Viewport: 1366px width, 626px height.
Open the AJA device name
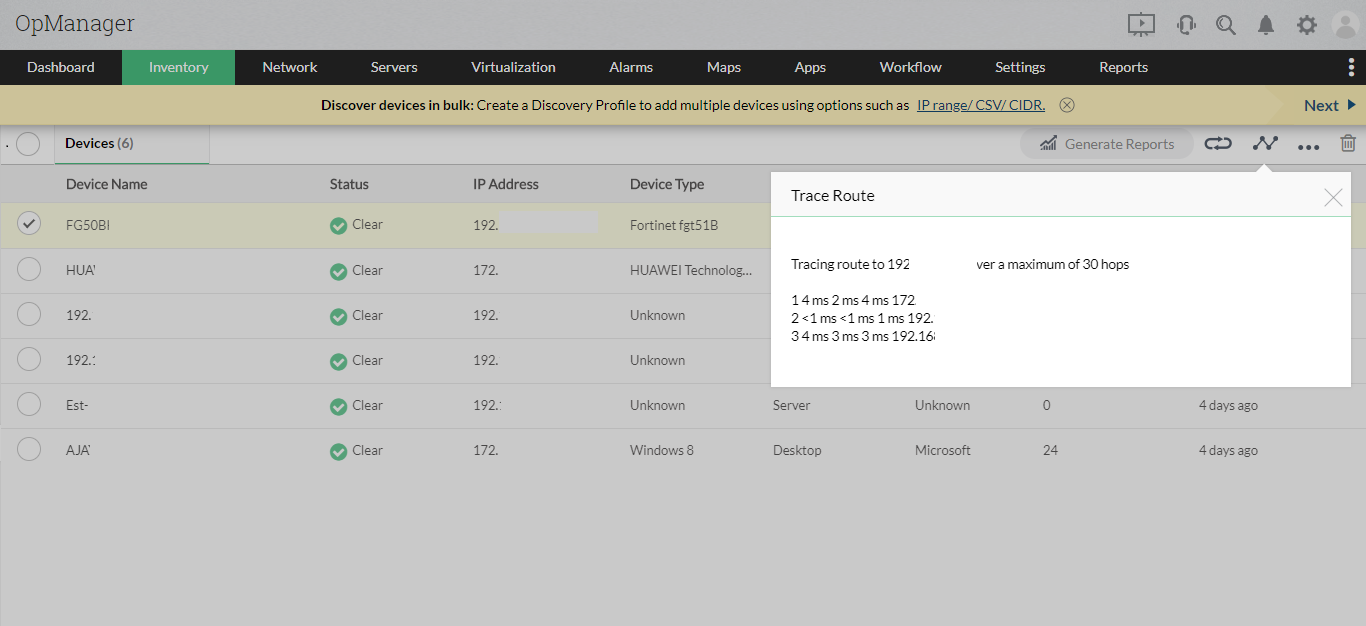coord(78,450)
